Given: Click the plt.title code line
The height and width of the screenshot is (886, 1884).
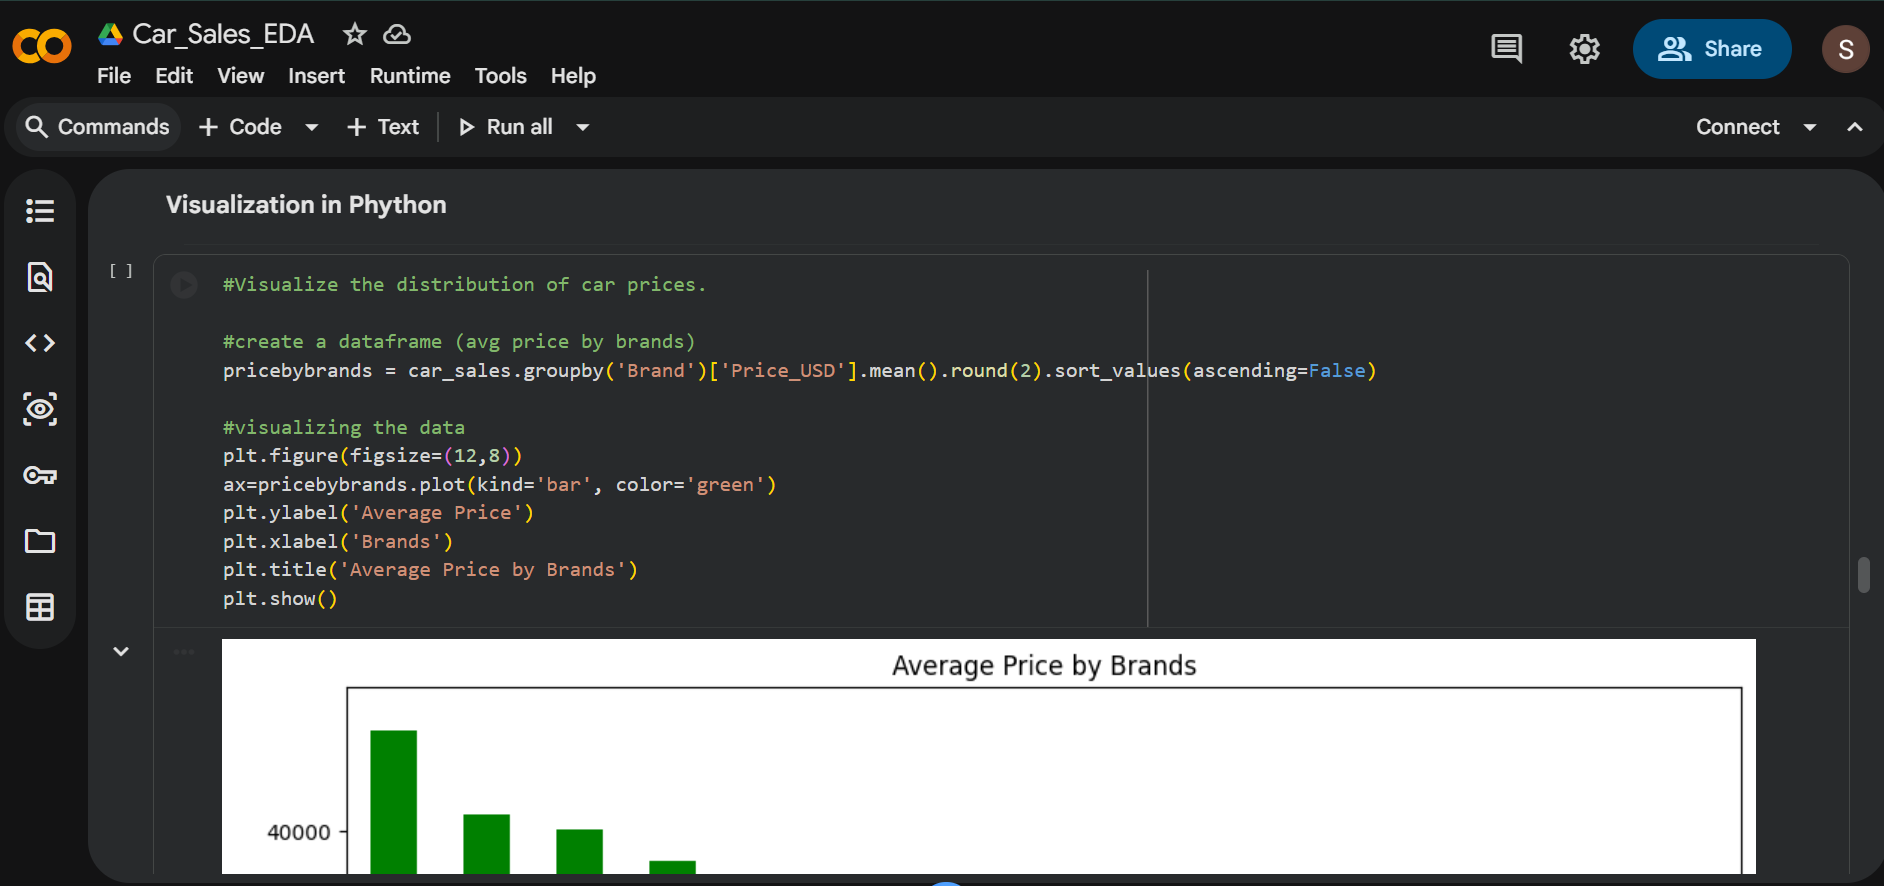Looking at the screenshot, I should [430, 569].
